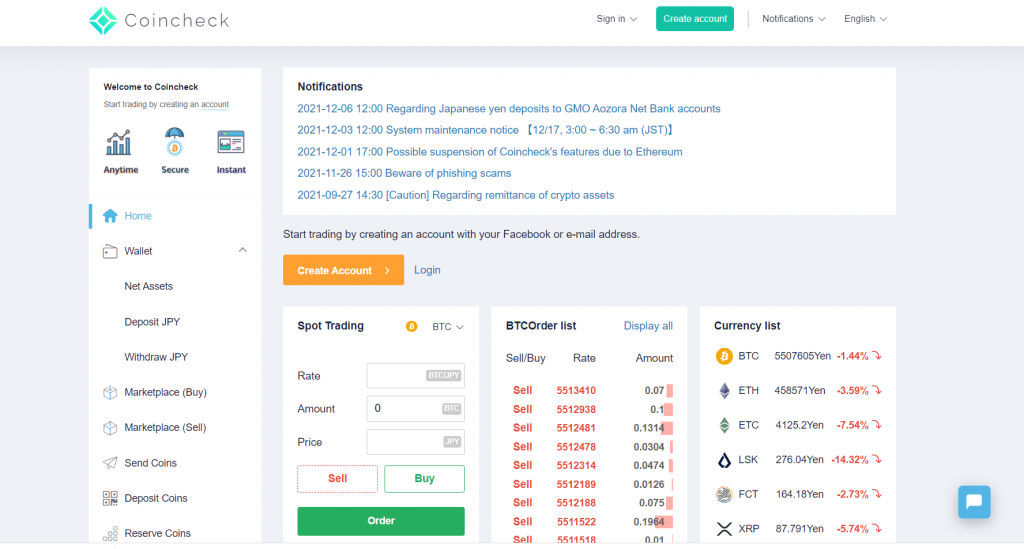Open the remittance of crypto assets caution
This screenshot has width=1024, height=549.
456,195
